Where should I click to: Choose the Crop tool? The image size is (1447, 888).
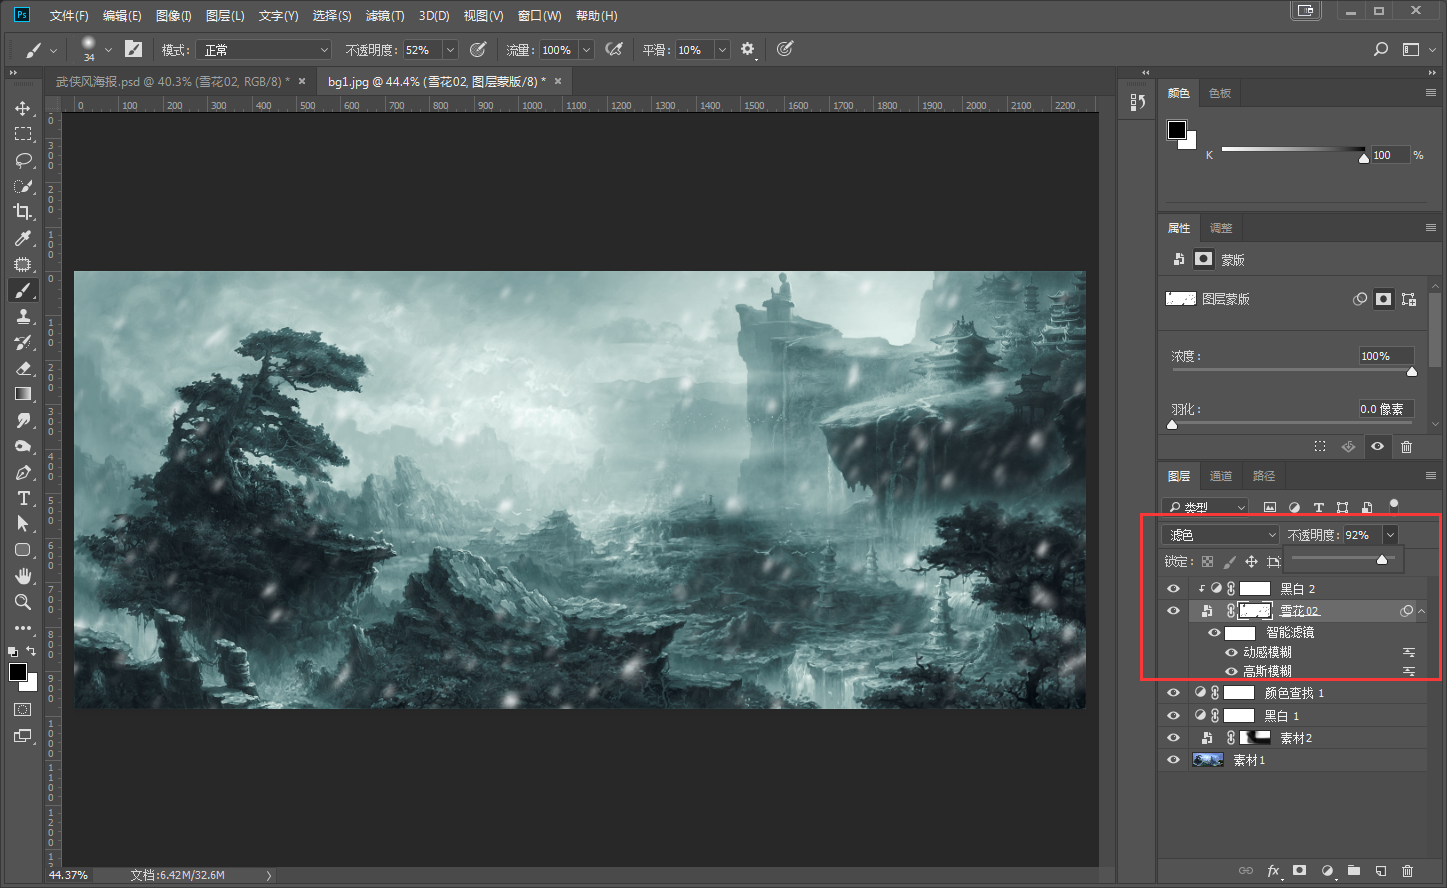click(23, 212)
